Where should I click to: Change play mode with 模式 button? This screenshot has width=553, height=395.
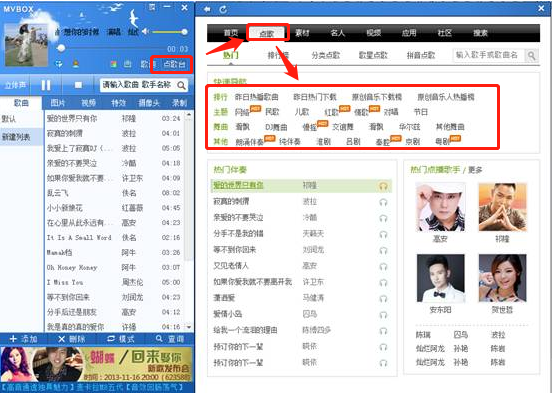pyautogui.click(x=121, y=339)
